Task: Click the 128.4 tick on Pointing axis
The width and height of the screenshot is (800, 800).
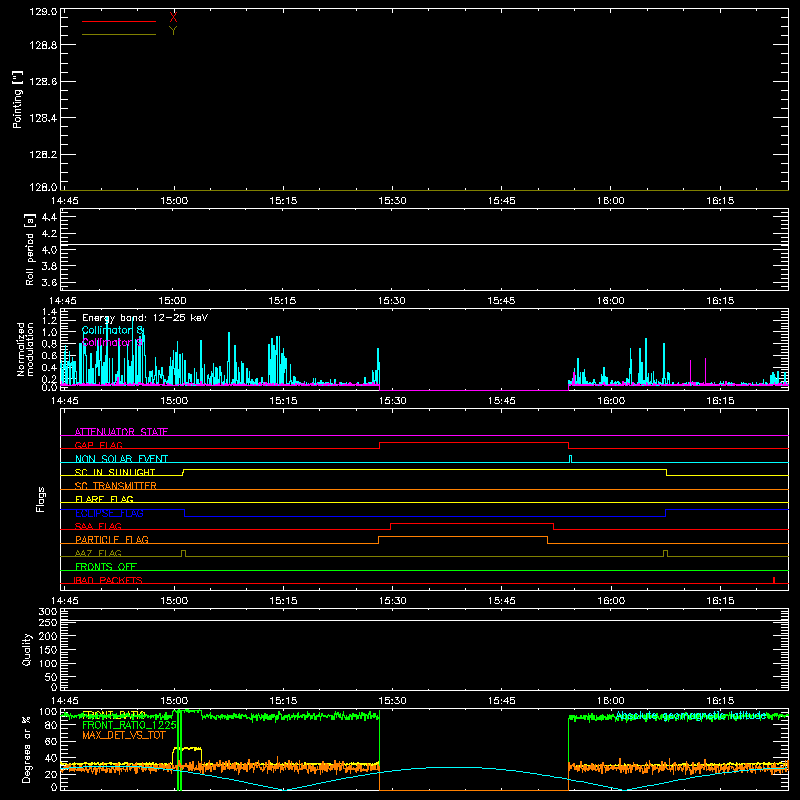Action: [x=43, y=118]
